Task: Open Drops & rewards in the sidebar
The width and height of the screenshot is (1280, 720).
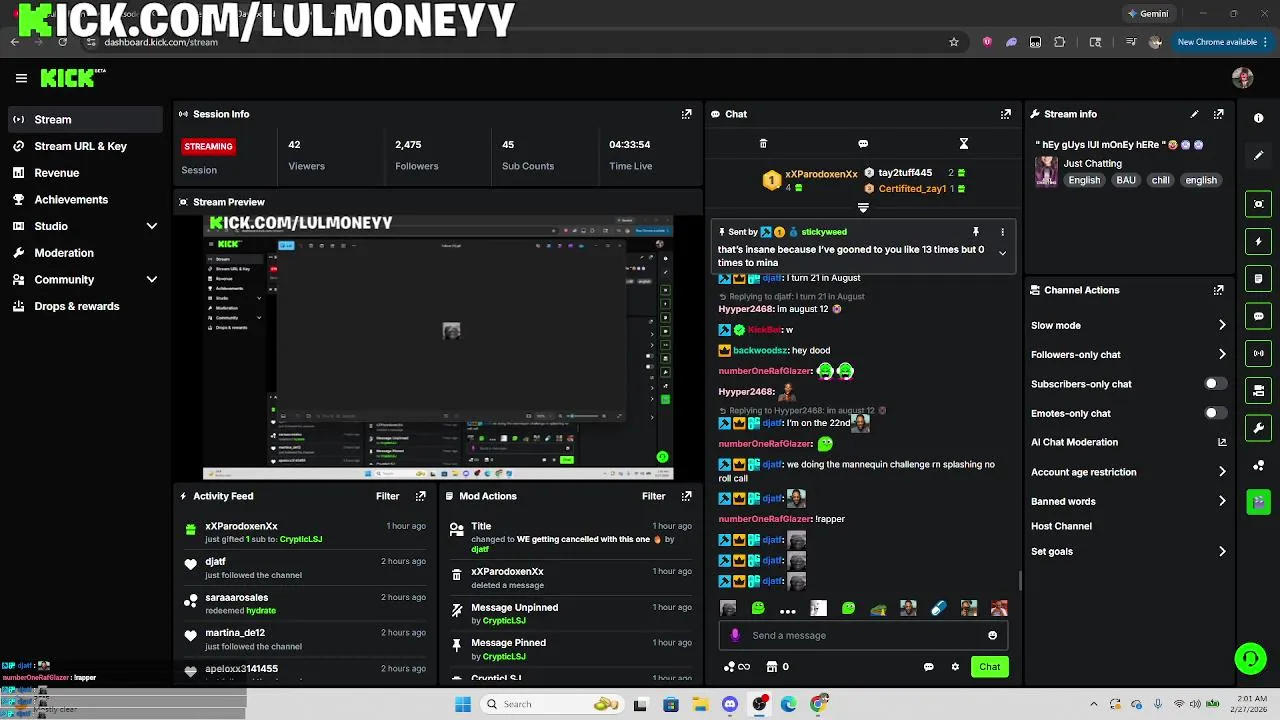Action: click(85, 306)
